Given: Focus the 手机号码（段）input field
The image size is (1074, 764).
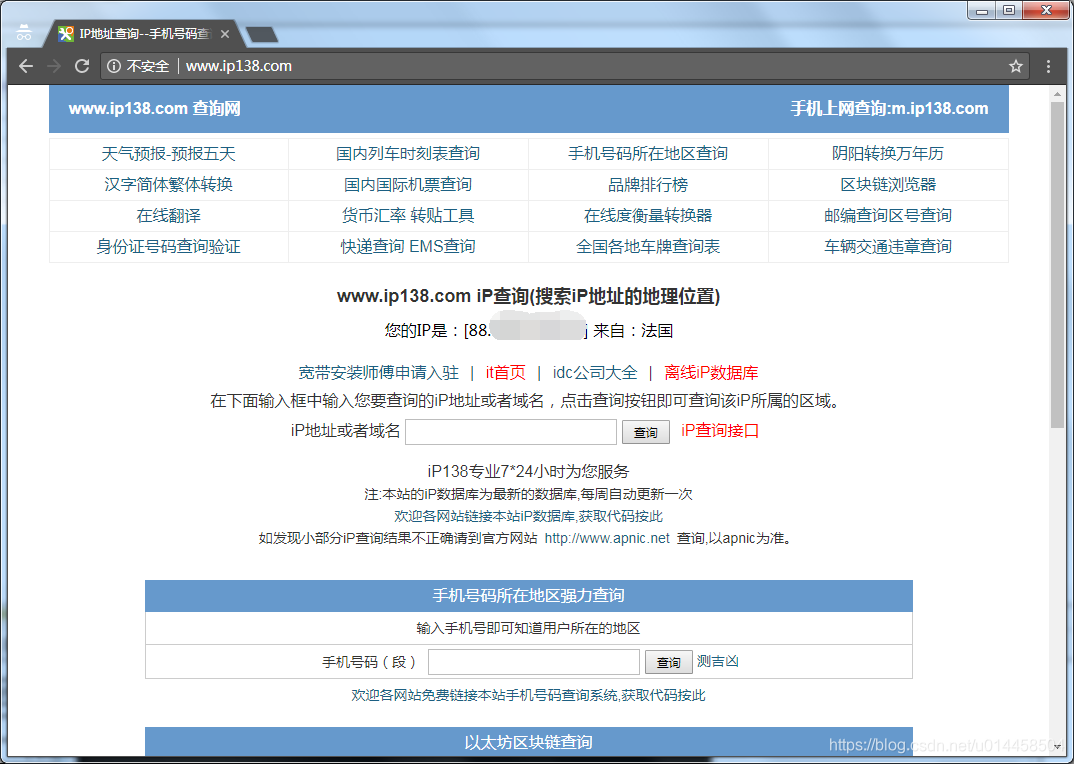Looking at the screenshot, I should point(534,662).
